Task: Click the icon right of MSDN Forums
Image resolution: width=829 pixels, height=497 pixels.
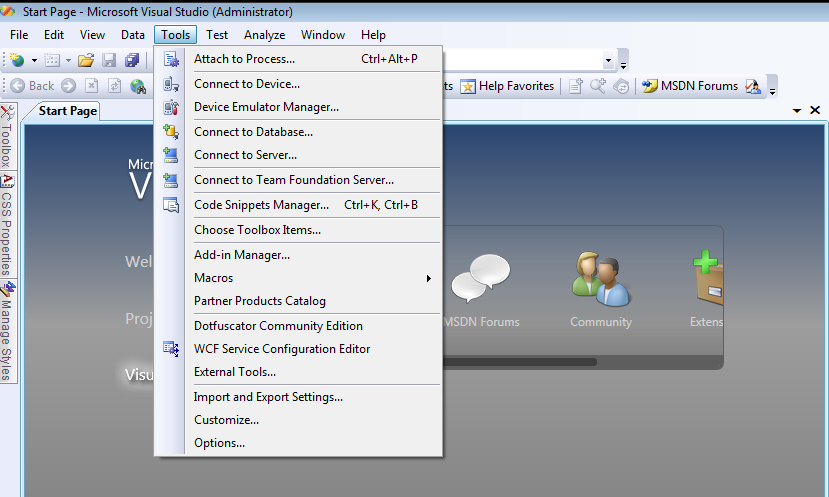Action: click(753, 86)
